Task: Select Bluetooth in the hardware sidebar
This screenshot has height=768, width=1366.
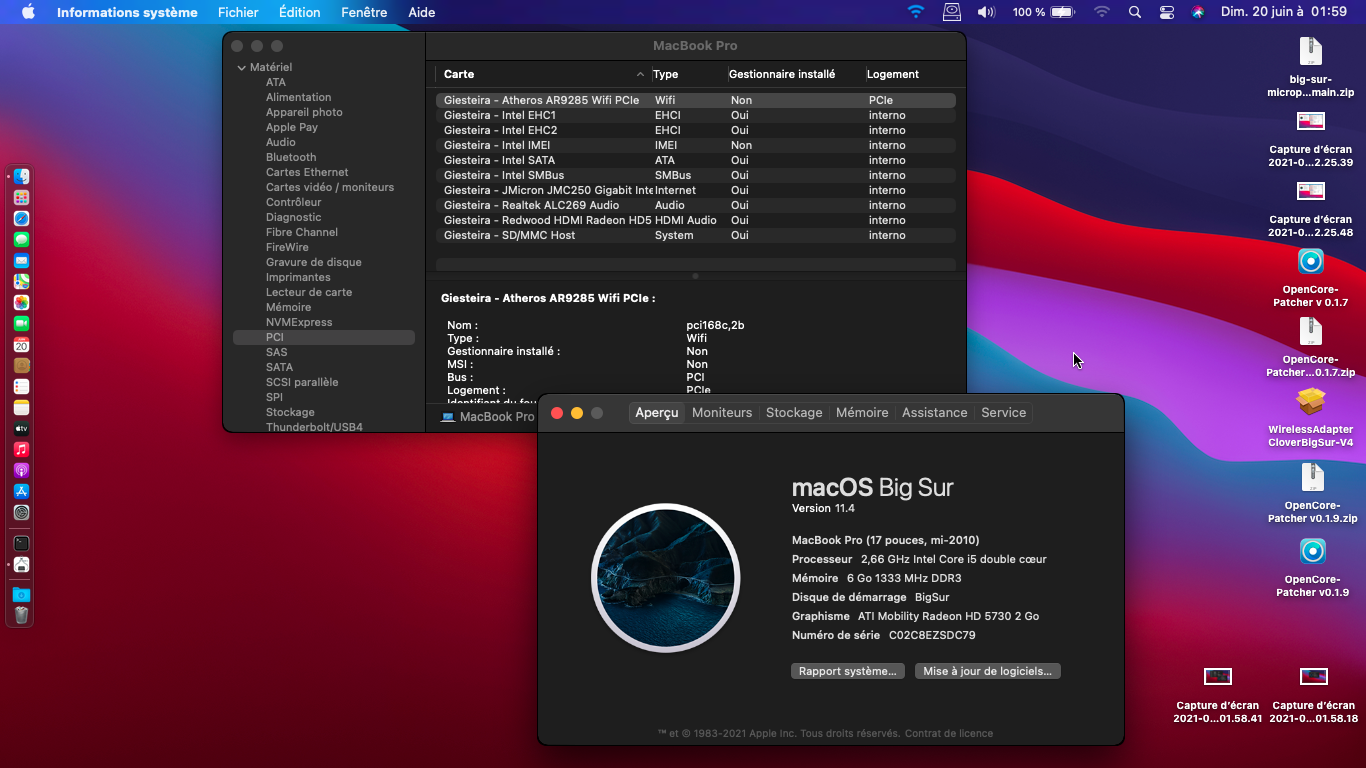Action: click(x=291, y=157)
